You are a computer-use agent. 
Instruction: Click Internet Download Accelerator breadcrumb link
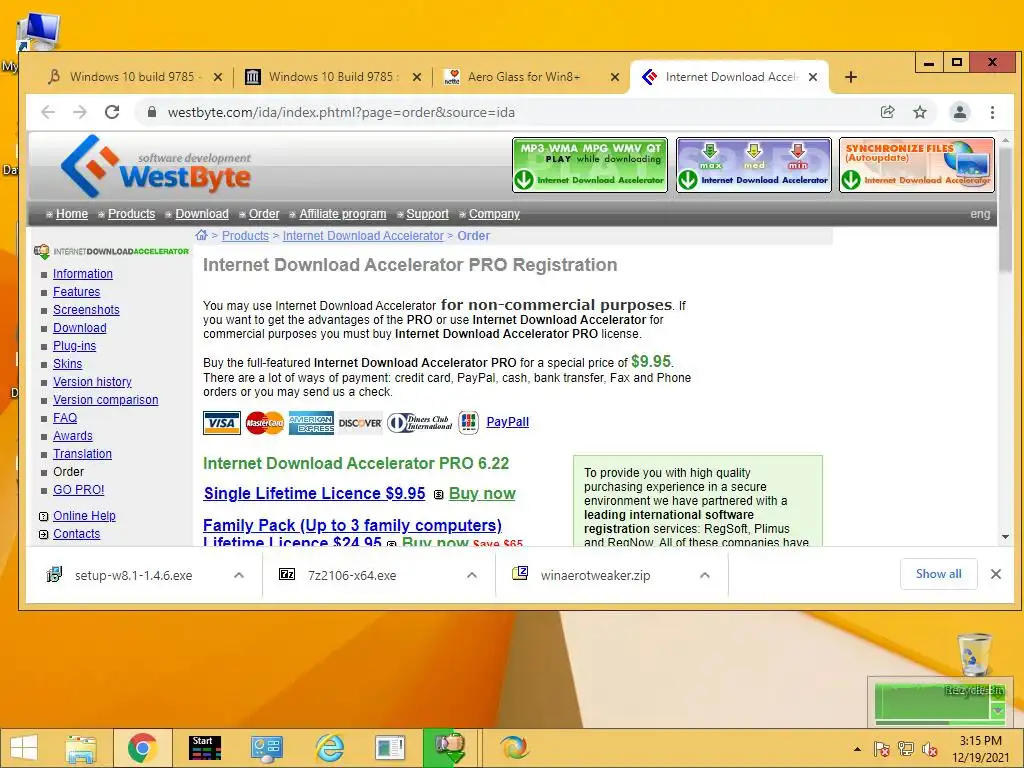[363, 236]
